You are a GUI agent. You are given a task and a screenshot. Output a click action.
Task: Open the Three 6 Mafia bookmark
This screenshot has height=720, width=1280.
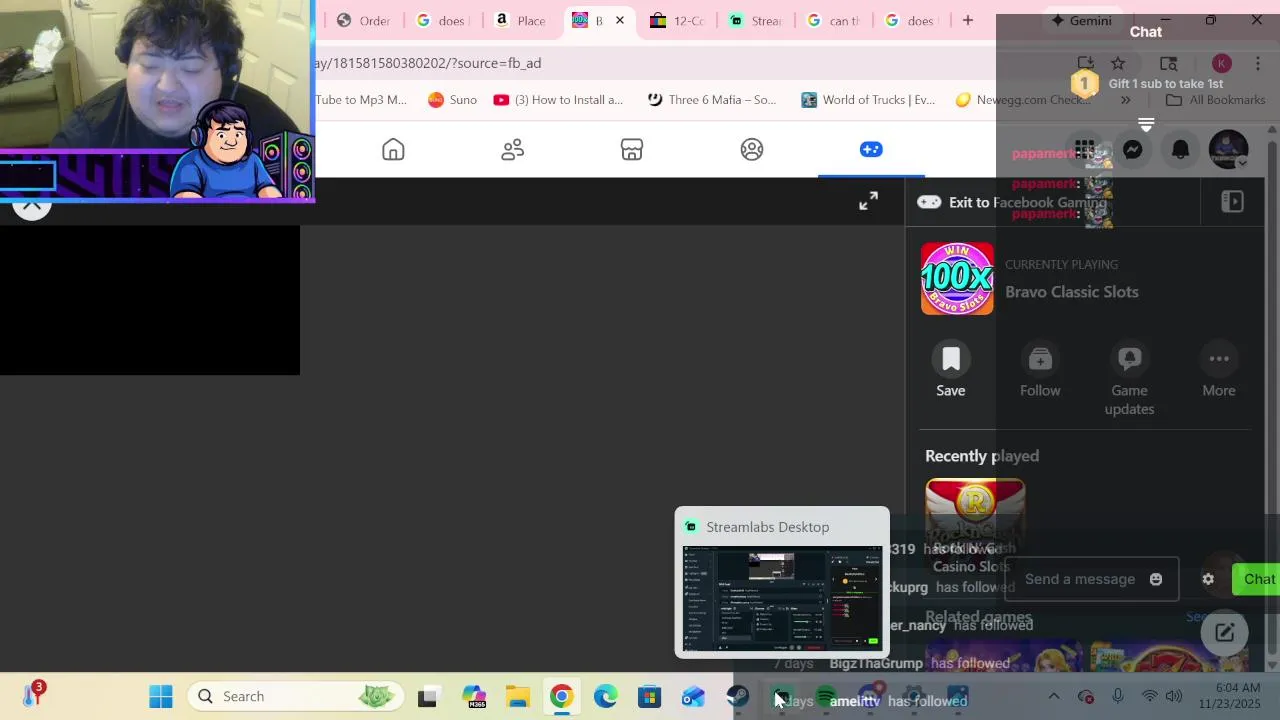711,100
